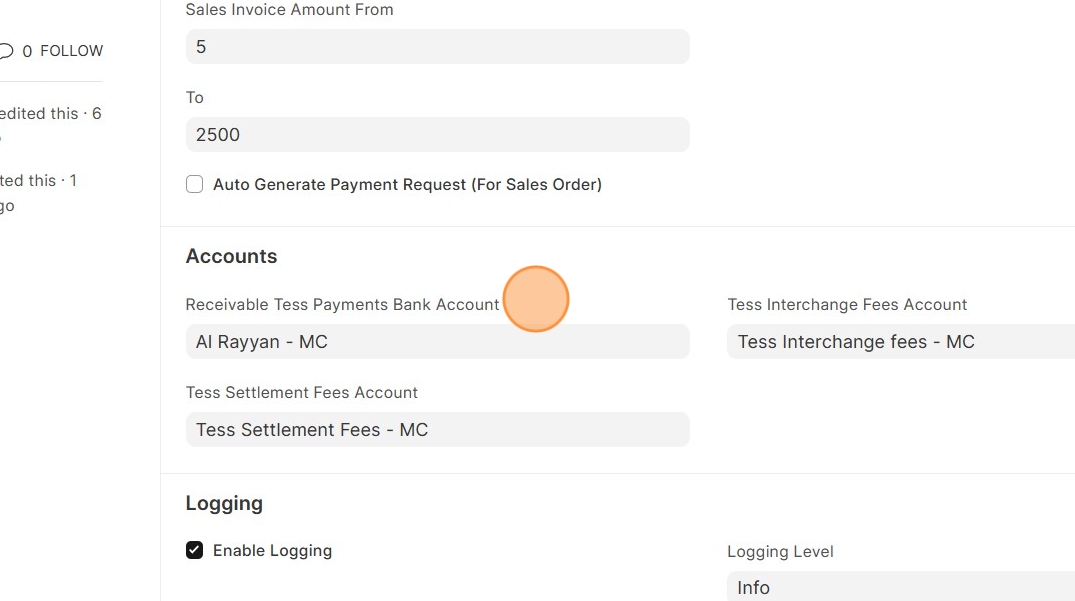Click the "Tess Interchange Fees Account" label
Viewport: 1075px width, 601px height.
[847, 305]
